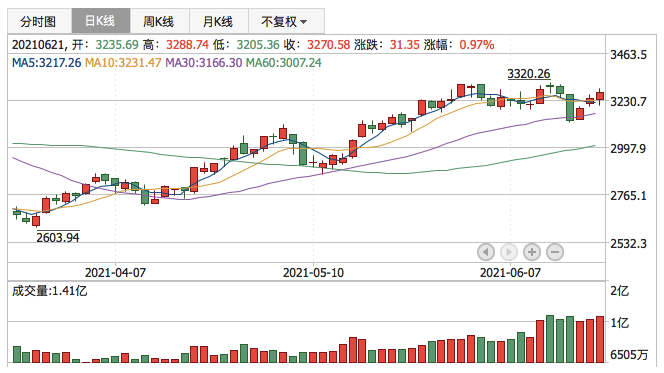Click the scroll-right arrow chart button
This screenshot has width=664, height=373.
click(x=509, y=252)
